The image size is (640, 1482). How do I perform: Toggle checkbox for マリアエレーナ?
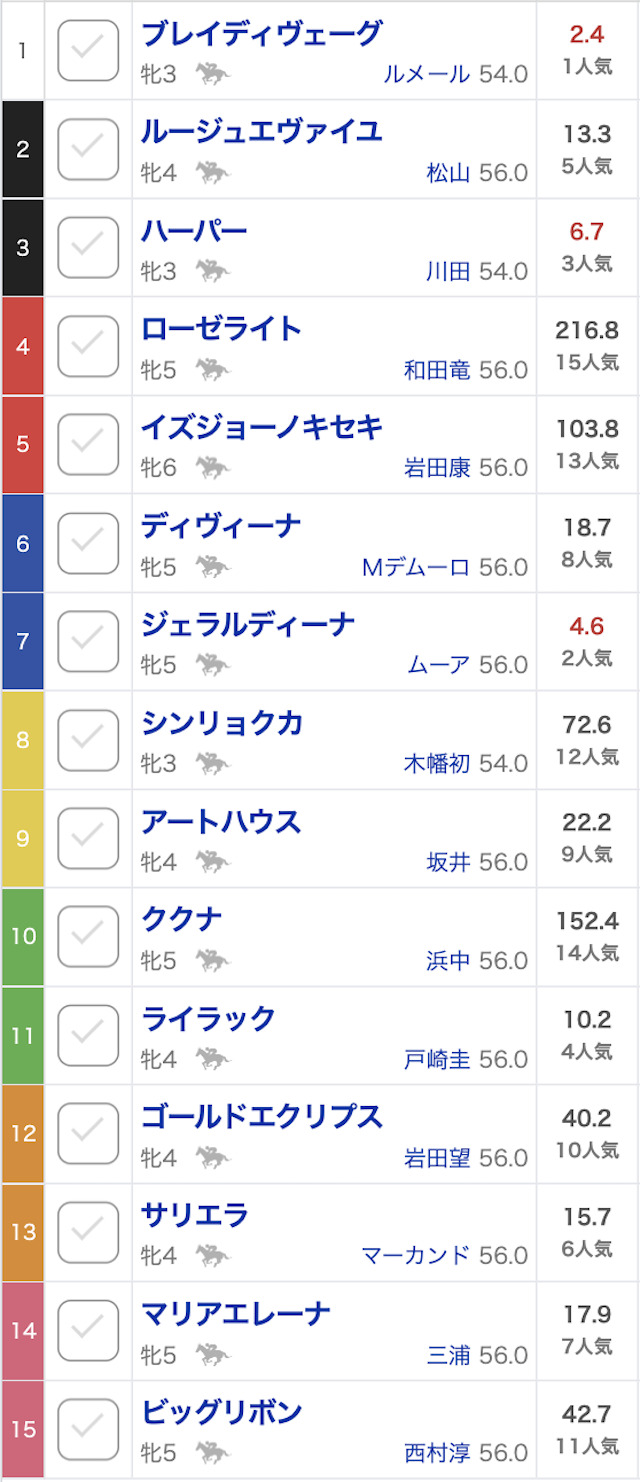[88, 1330]
